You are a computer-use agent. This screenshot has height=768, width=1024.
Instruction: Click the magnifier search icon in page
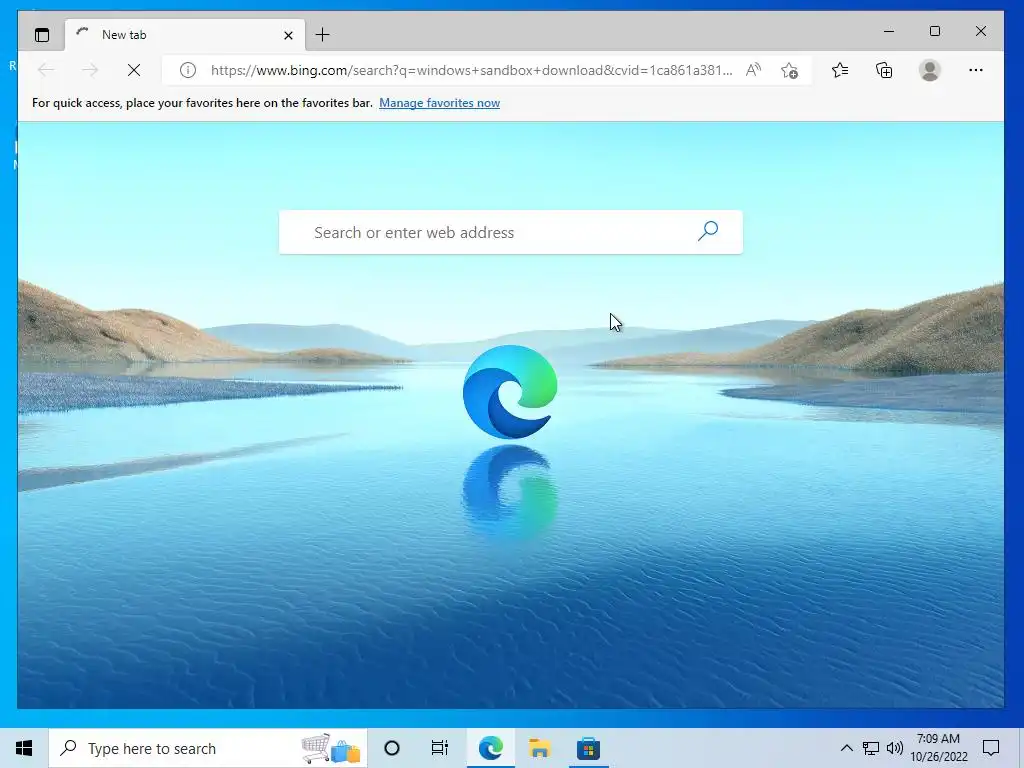click(x=708, y=231)
